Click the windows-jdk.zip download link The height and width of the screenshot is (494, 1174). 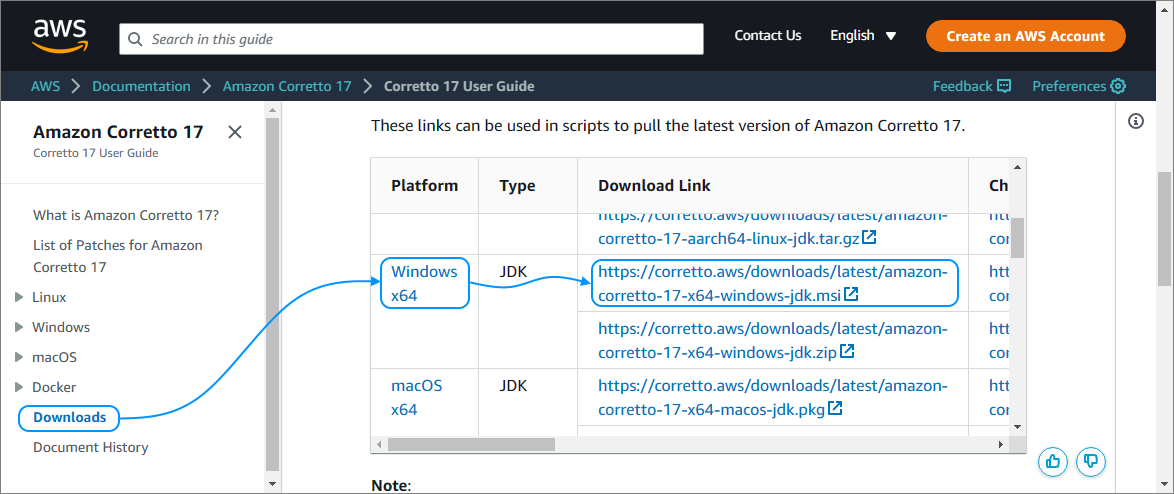click(x=773, y=339)
